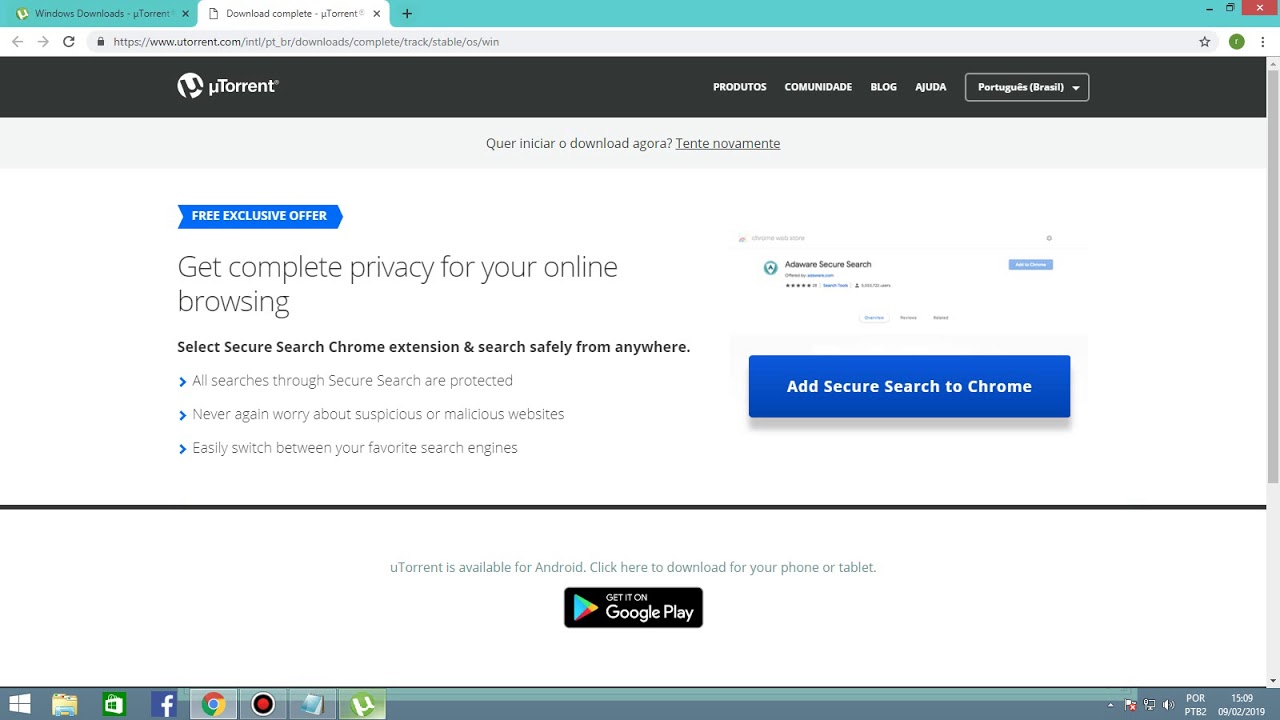Open PRODUTOS menu

pyautogui.click(x=740, y=87)
